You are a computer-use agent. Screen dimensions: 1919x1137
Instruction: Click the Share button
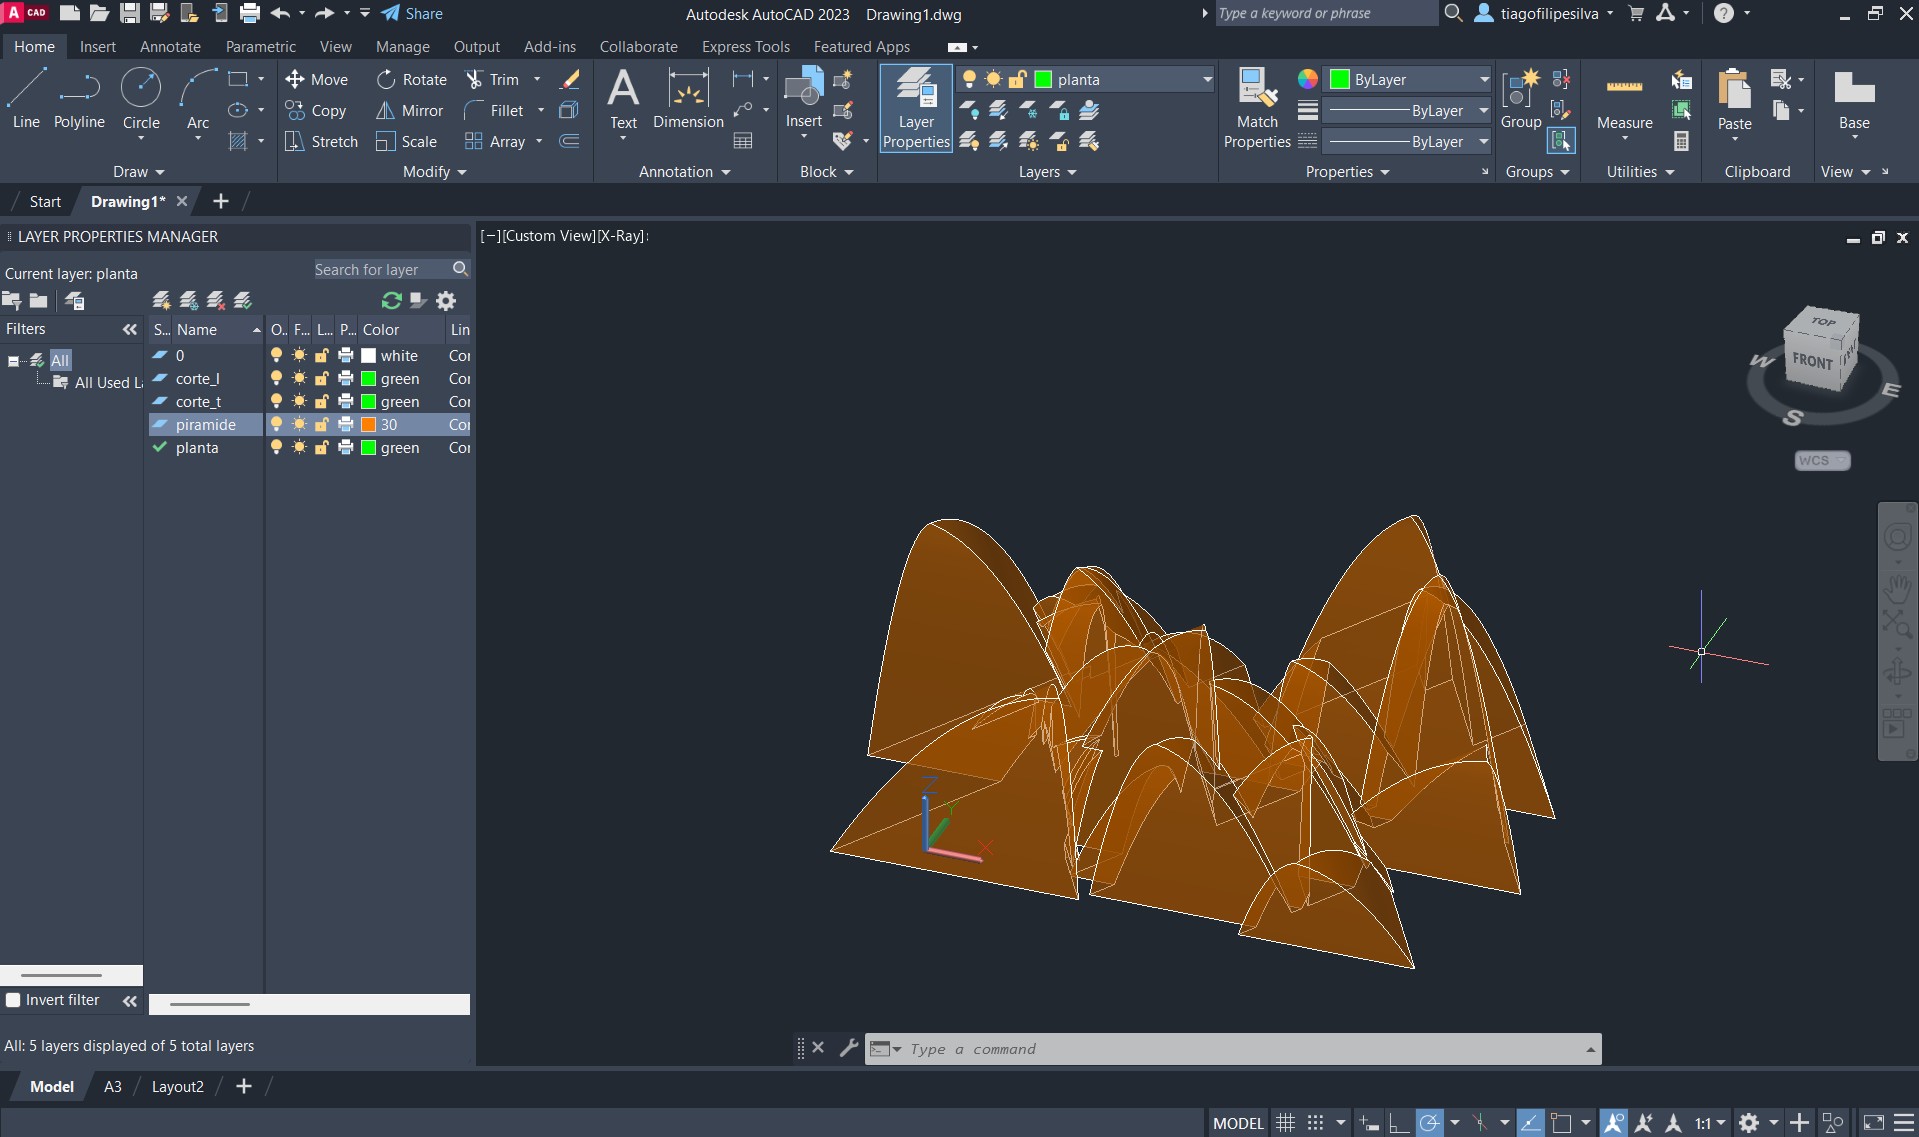(x=412, y=14)
